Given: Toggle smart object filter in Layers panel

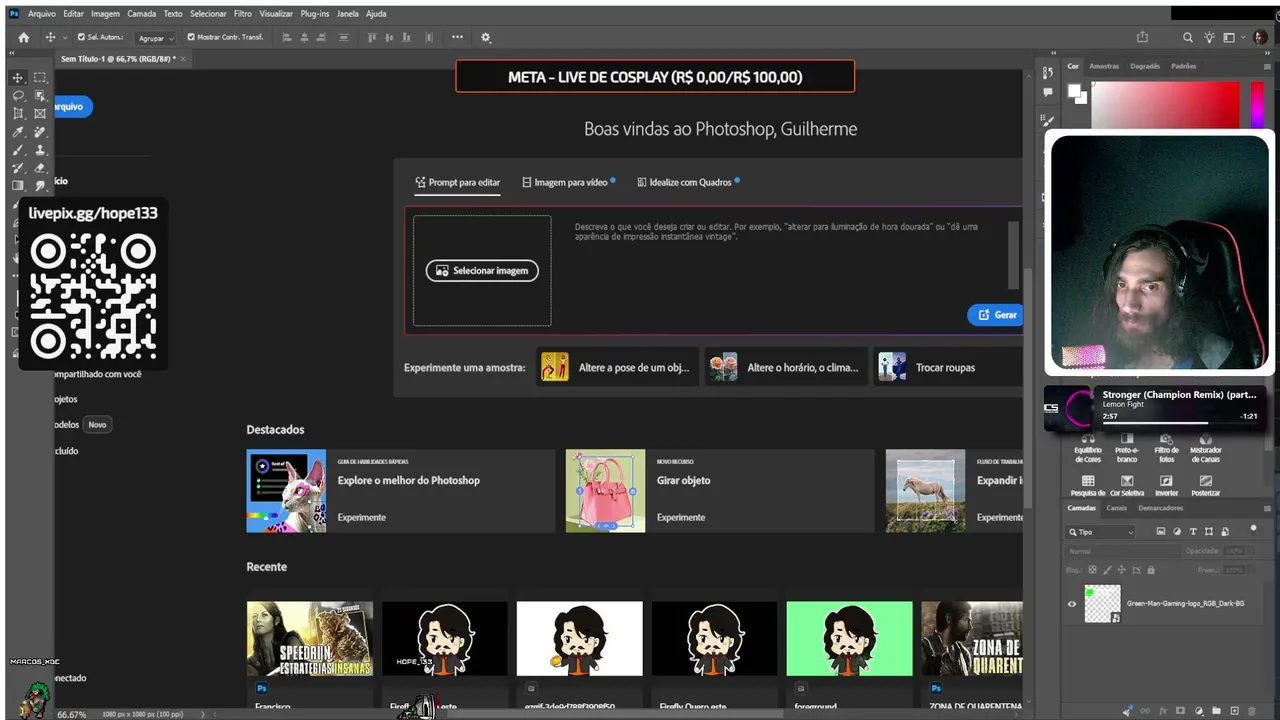Looking at the screenshot, I should tap(1225, 532).
